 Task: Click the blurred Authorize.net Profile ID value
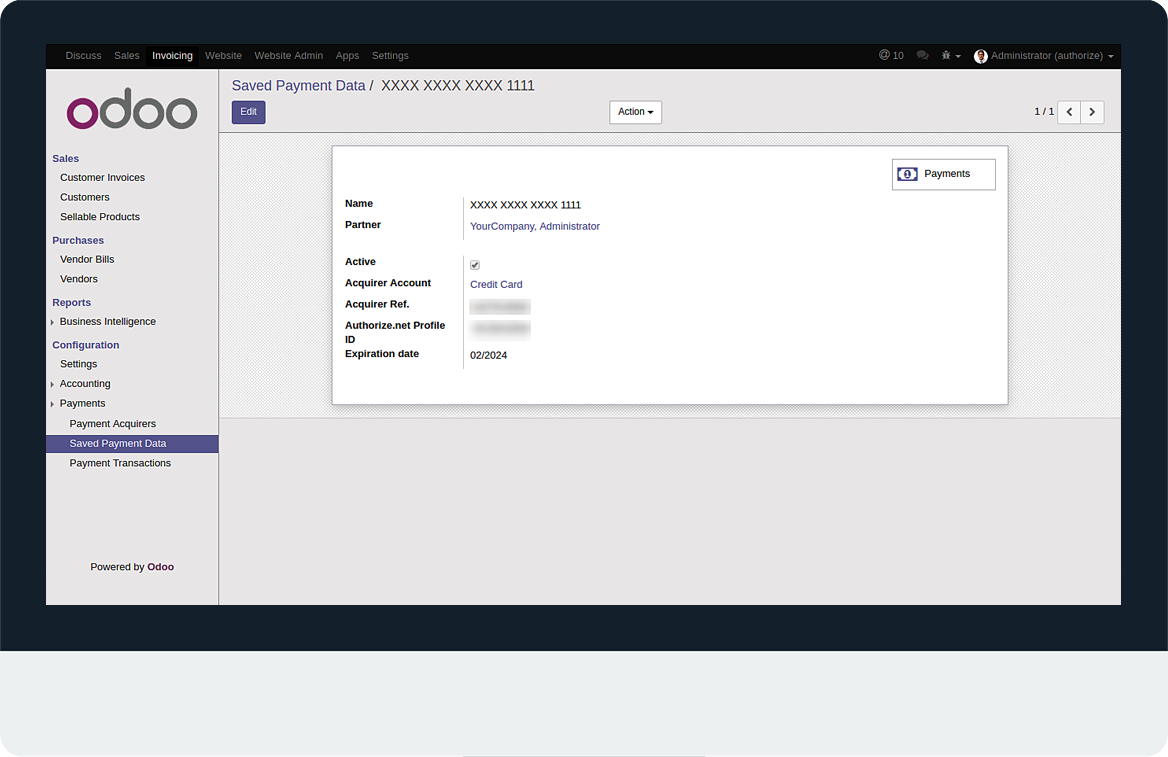click(500, 329)
